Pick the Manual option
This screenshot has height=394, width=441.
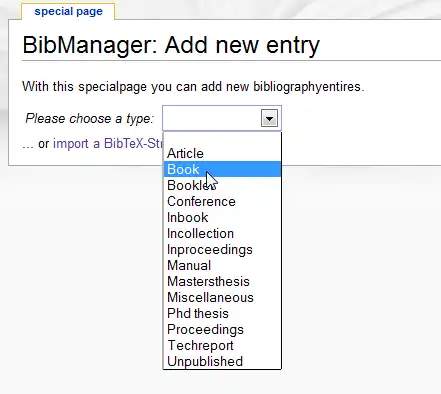pyautogui.click(x=222, y=265)
